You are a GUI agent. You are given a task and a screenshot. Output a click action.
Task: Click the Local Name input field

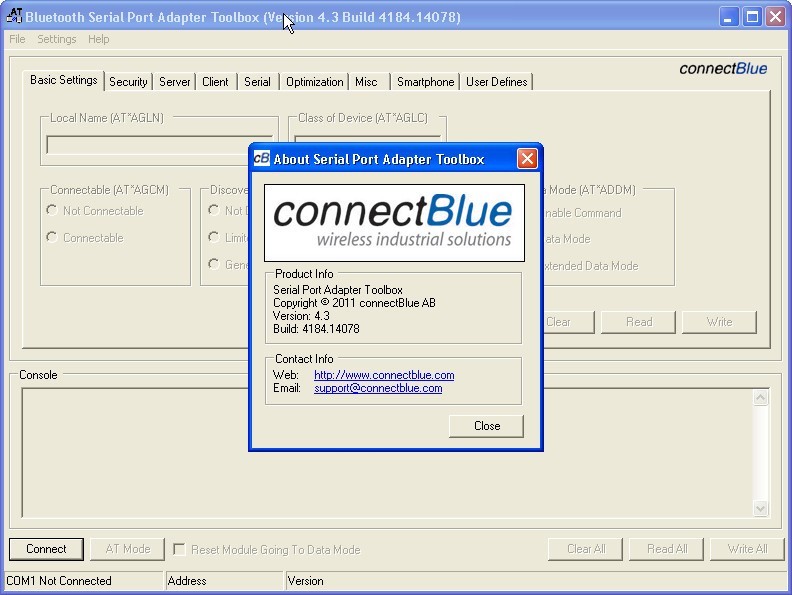tap(160, 145)
